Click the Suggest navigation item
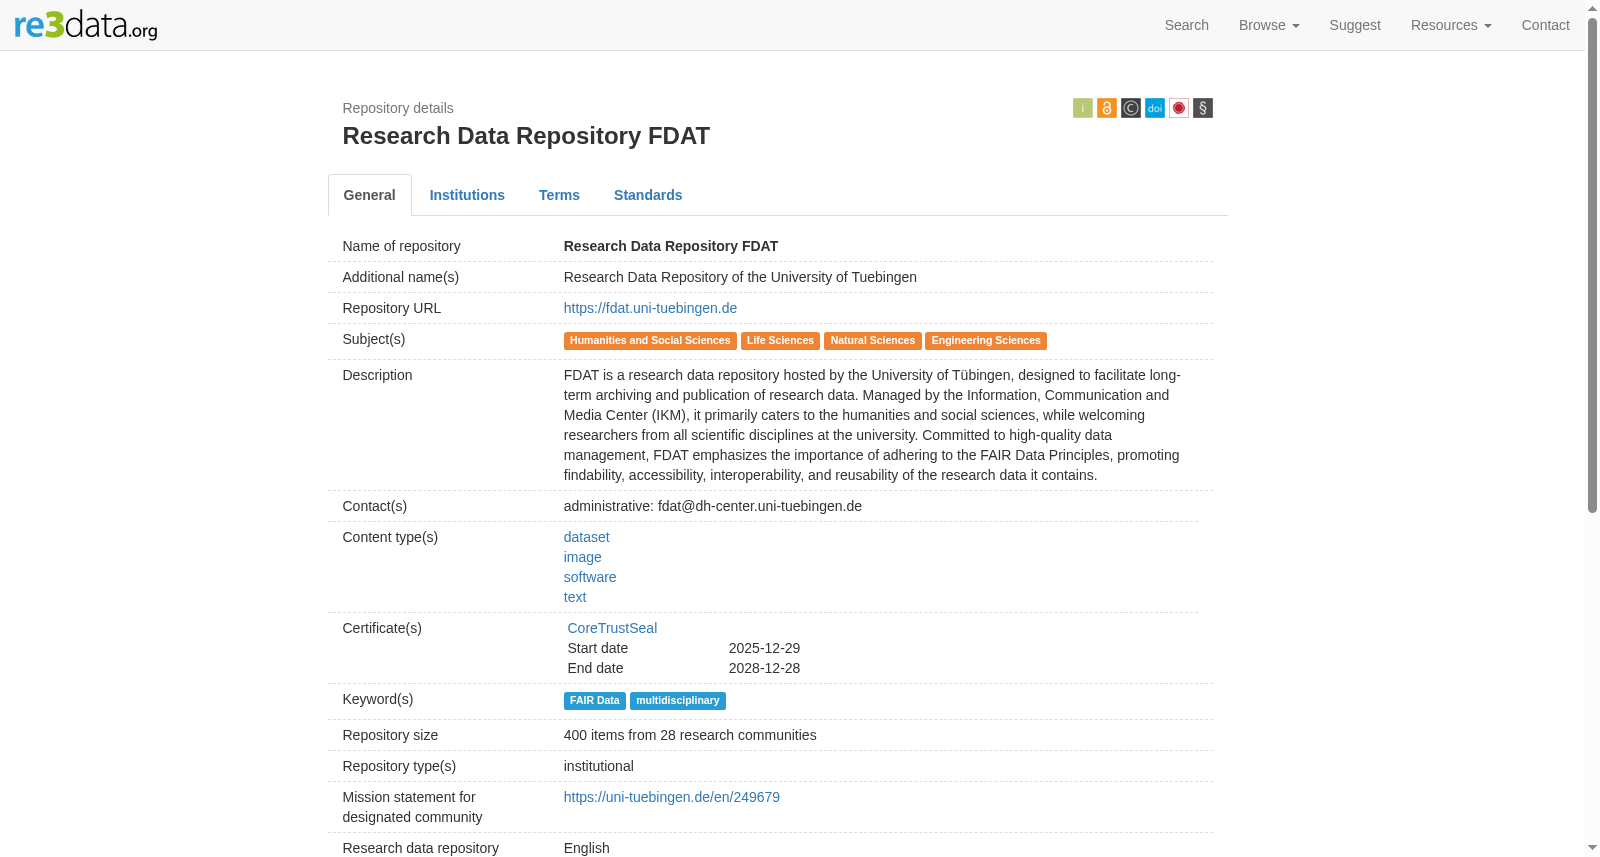1600x857 pixels. [1354, 25]
